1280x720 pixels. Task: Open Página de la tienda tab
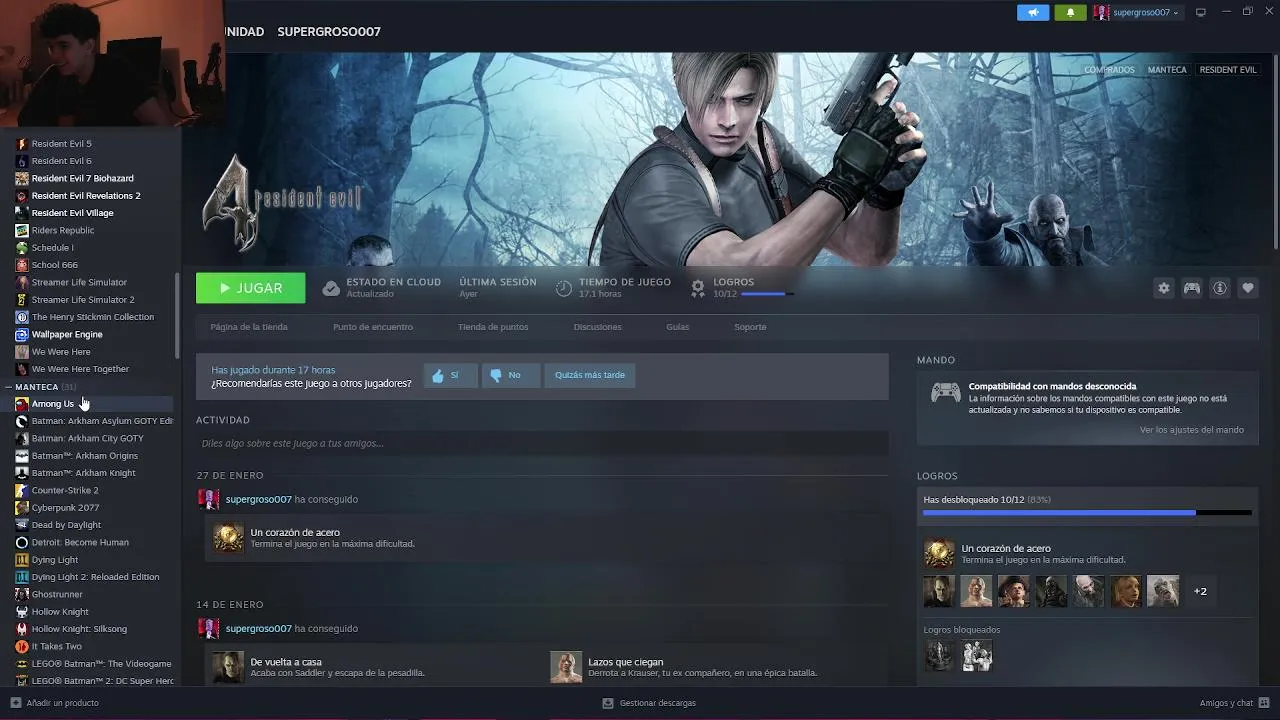pos(249,327)
